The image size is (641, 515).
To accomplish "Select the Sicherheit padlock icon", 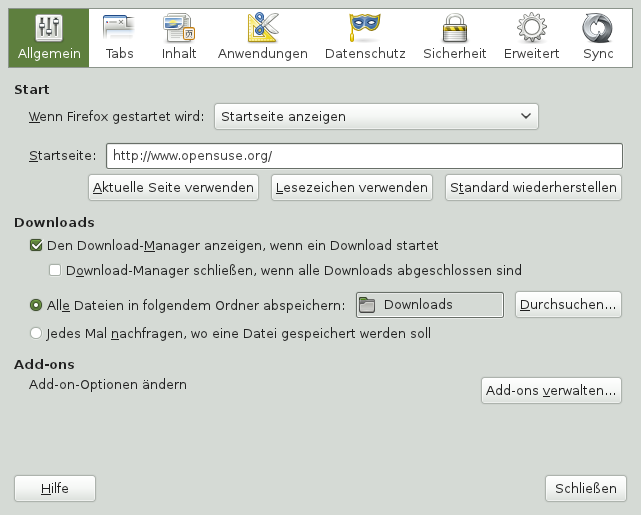I will tap(456, 27).
